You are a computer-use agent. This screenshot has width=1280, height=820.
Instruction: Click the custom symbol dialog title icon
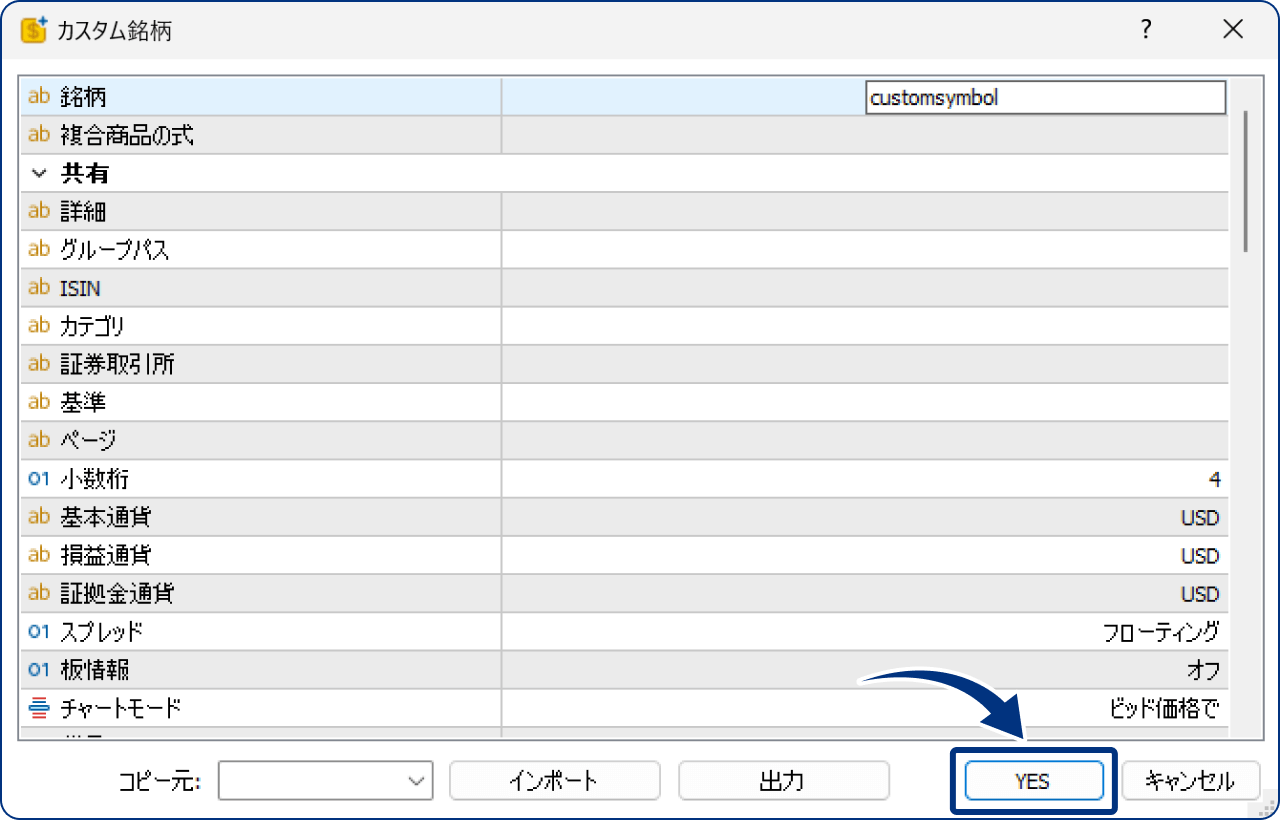35,30
